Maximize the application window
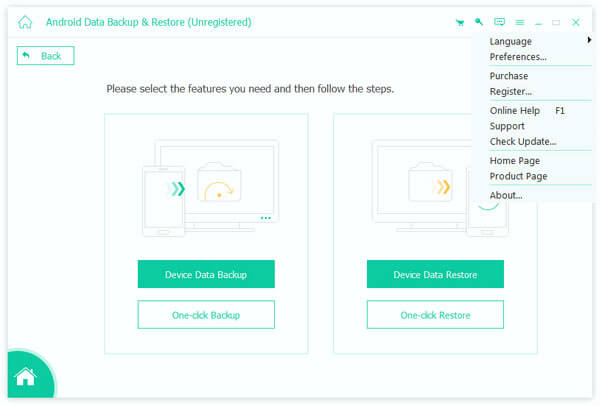Screen dimensions: 600x406 click(556, 23)
